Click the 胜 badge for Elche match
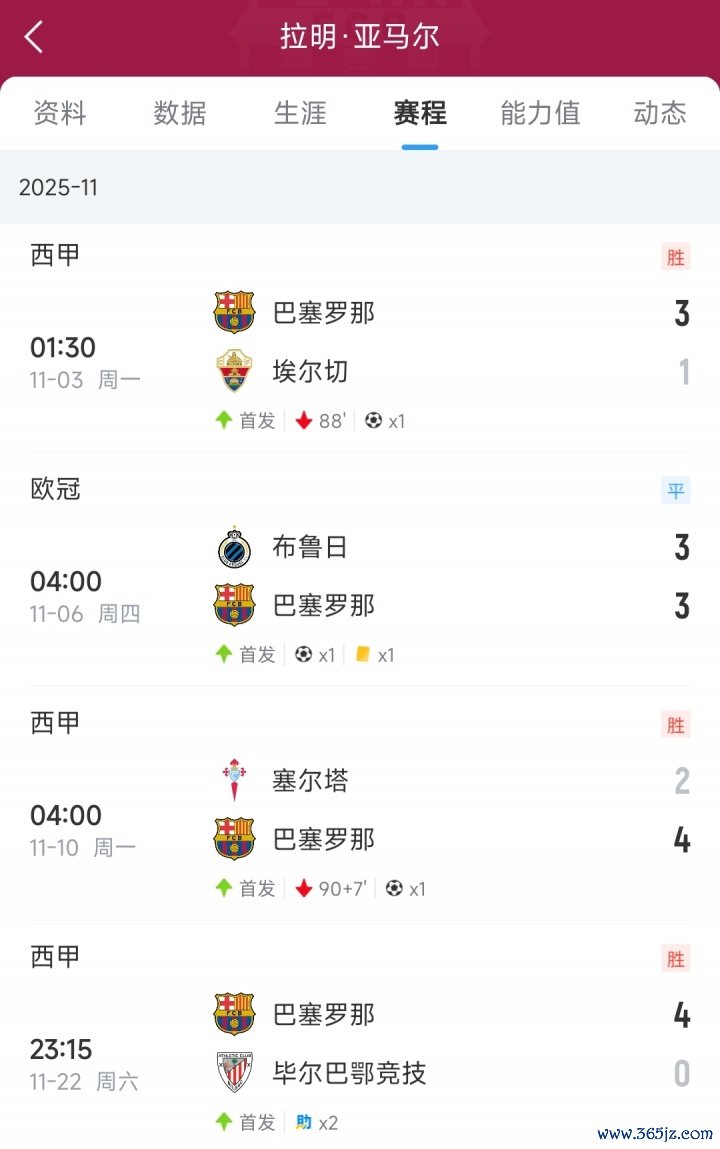Screen dimensions: 720x1149 tap(676, 257)
